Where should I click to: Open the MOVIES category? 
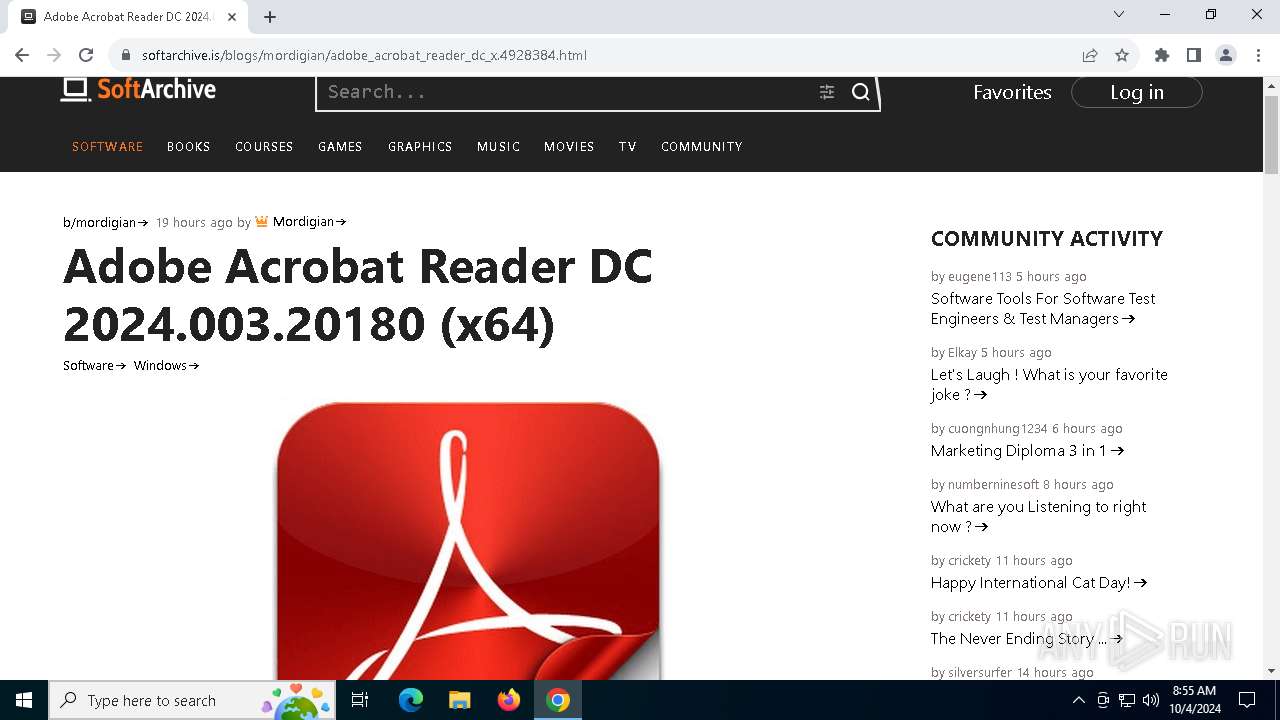click(x=569, y=146)
